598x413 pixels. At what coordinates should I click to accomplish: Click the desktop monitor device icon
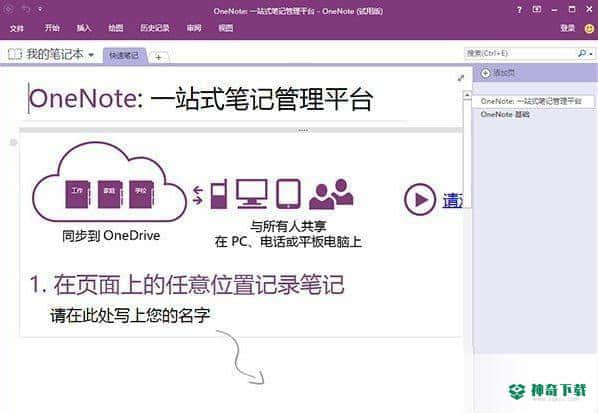251,194
